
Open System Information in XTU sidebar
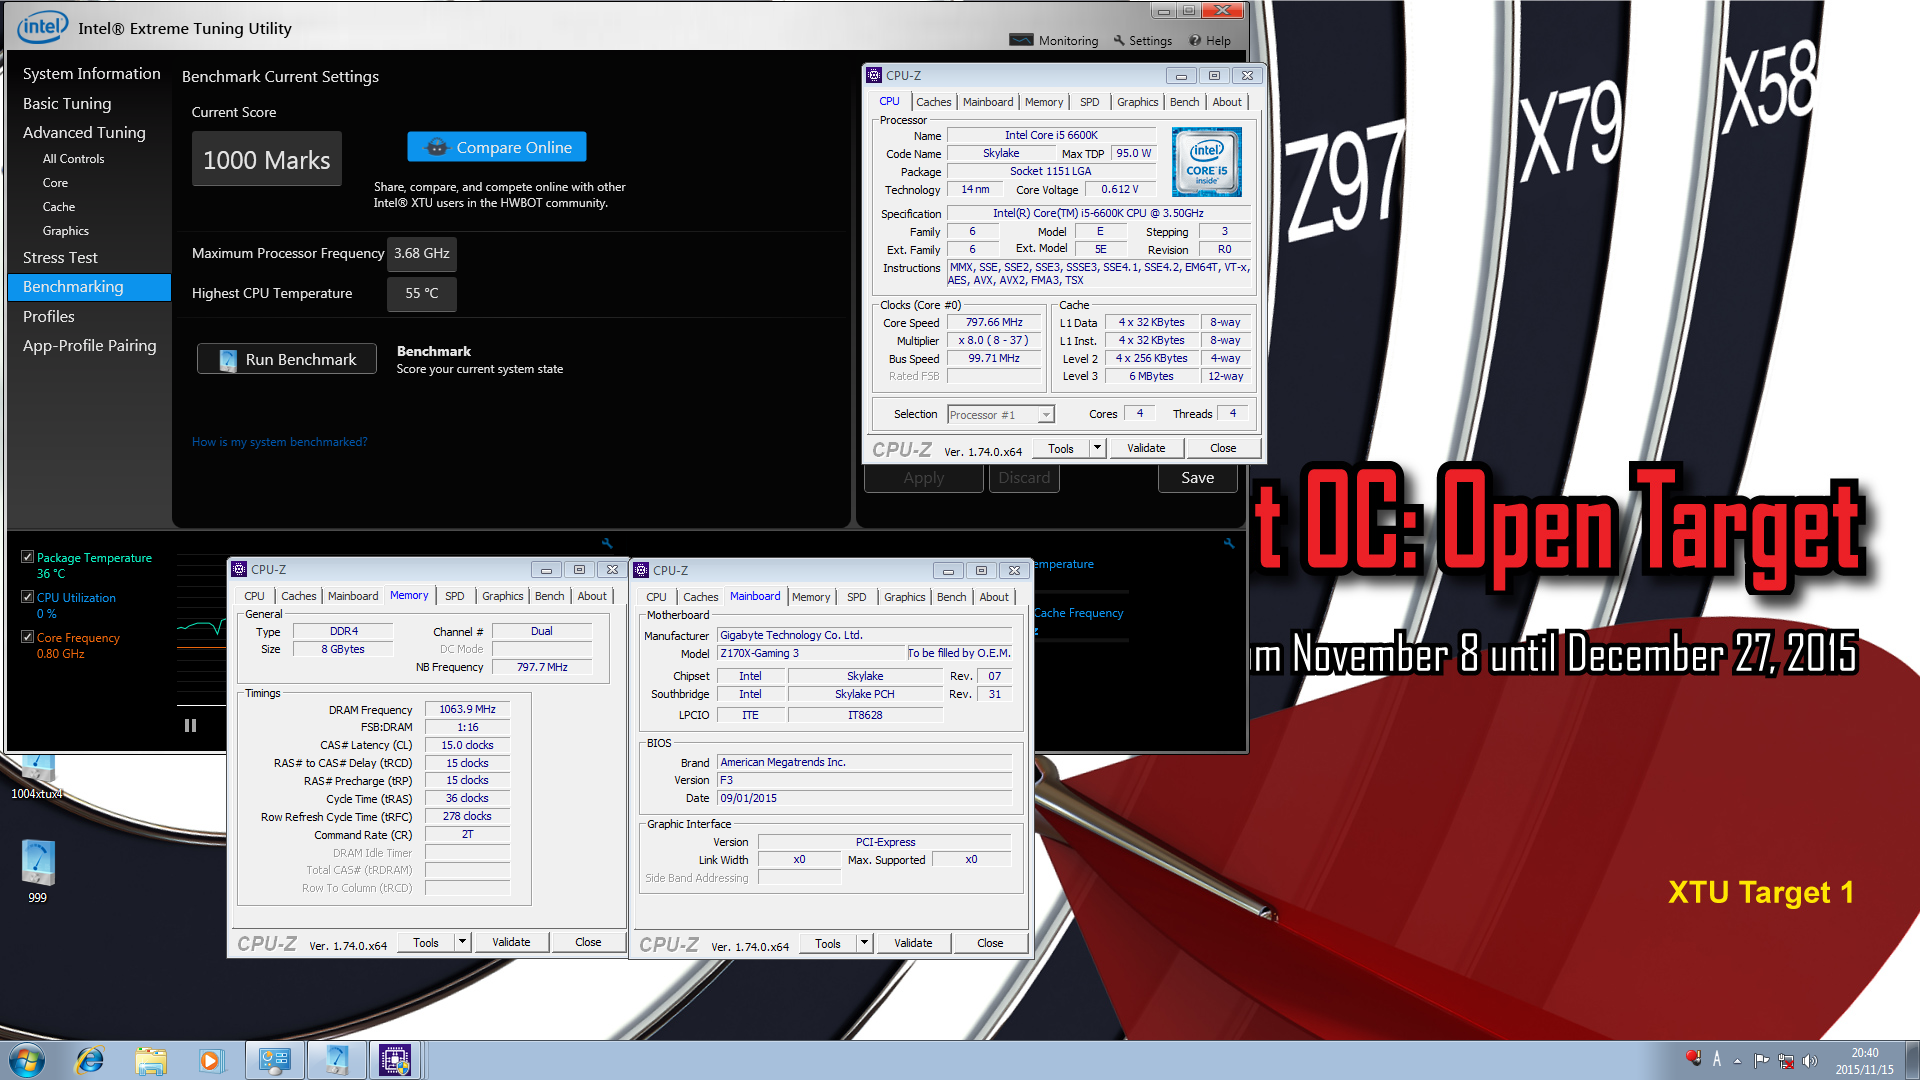click(91, 74)
